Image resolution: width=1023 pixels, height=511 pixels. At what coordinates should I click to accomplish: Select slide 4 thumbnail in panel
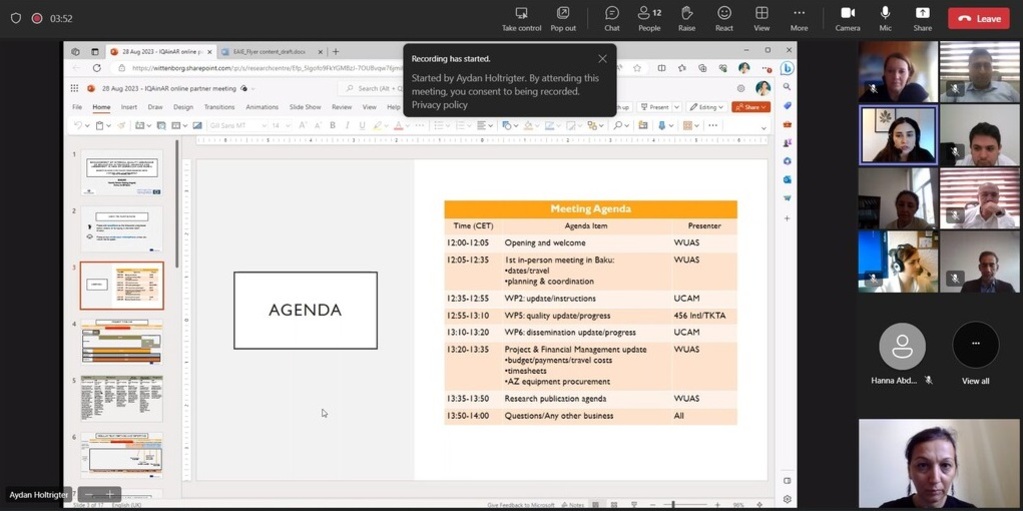(122, 342)
